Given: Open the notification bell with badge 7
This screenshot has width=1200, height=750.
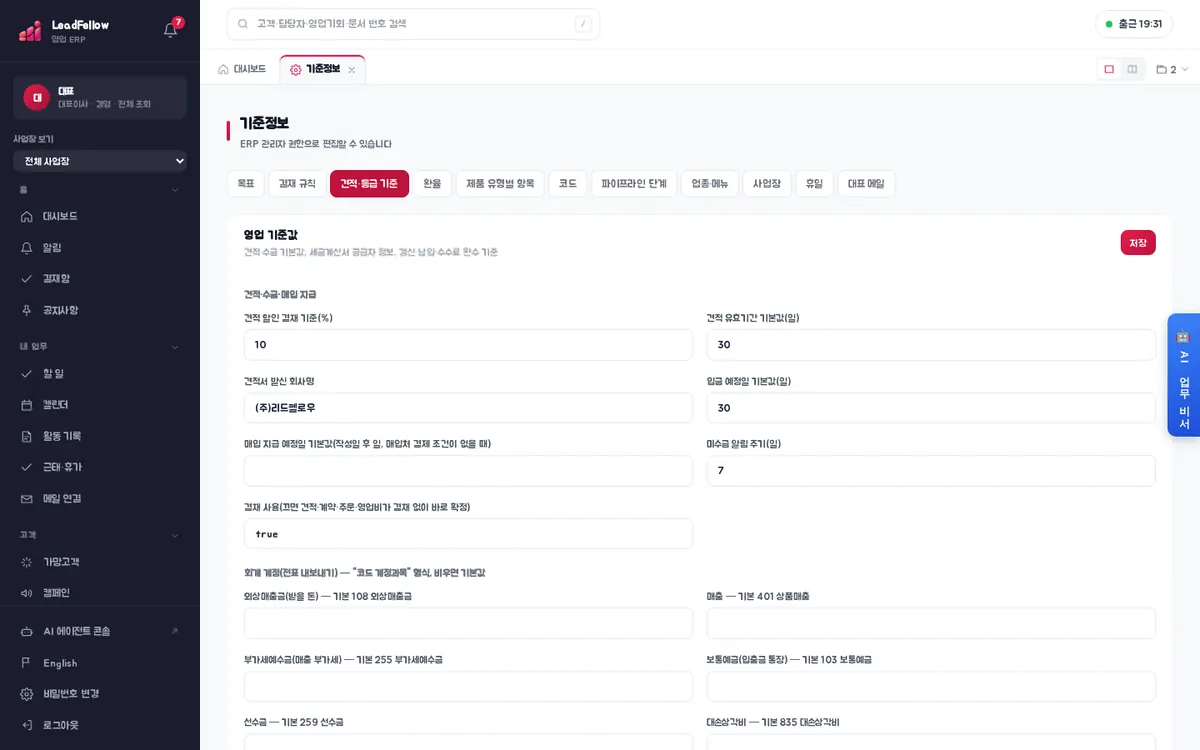Looking at the screenshot, I should click(170, 30).
